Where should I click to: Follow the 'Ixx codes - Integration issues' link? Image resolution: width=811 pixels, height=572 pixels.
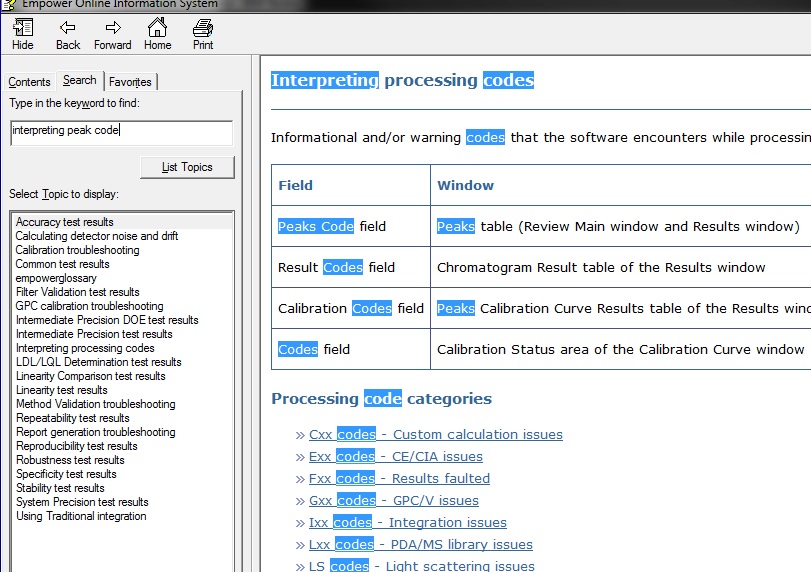(408, 522)
